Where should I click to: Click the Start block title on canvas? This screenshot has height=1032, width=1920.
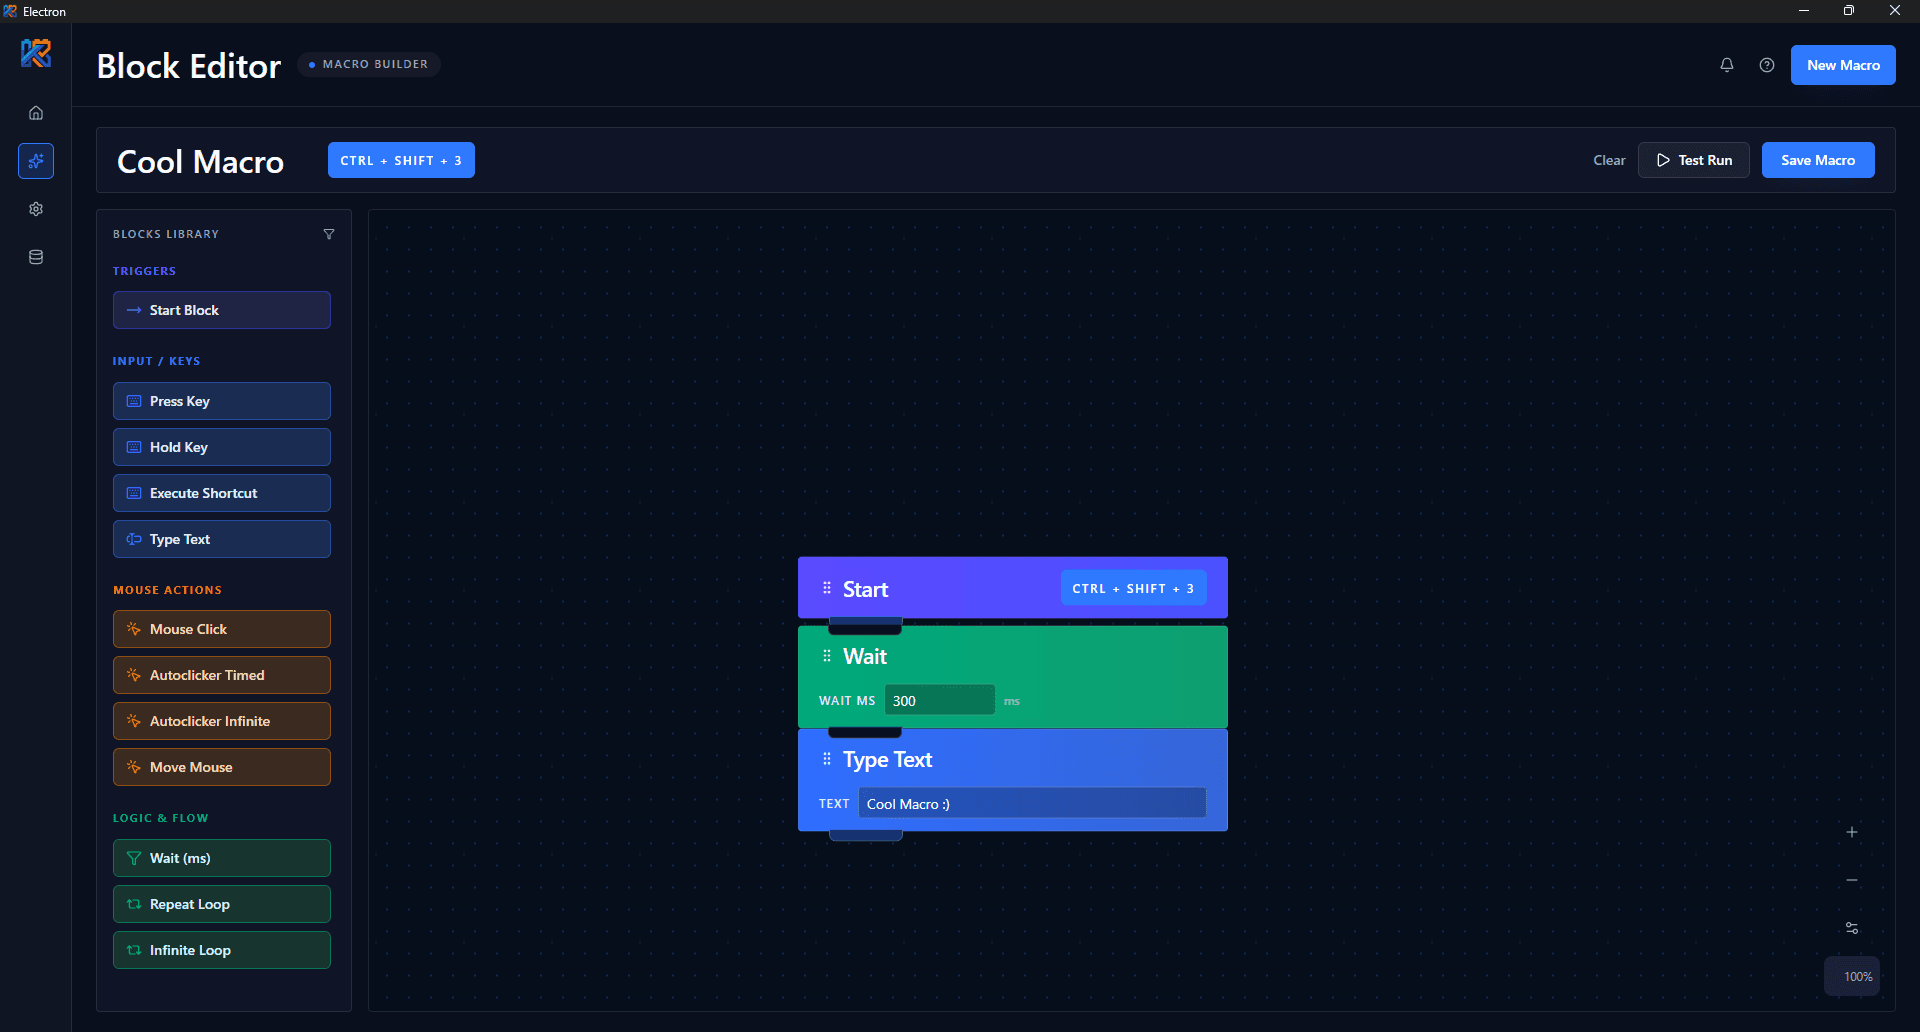[x=865, y=589]
